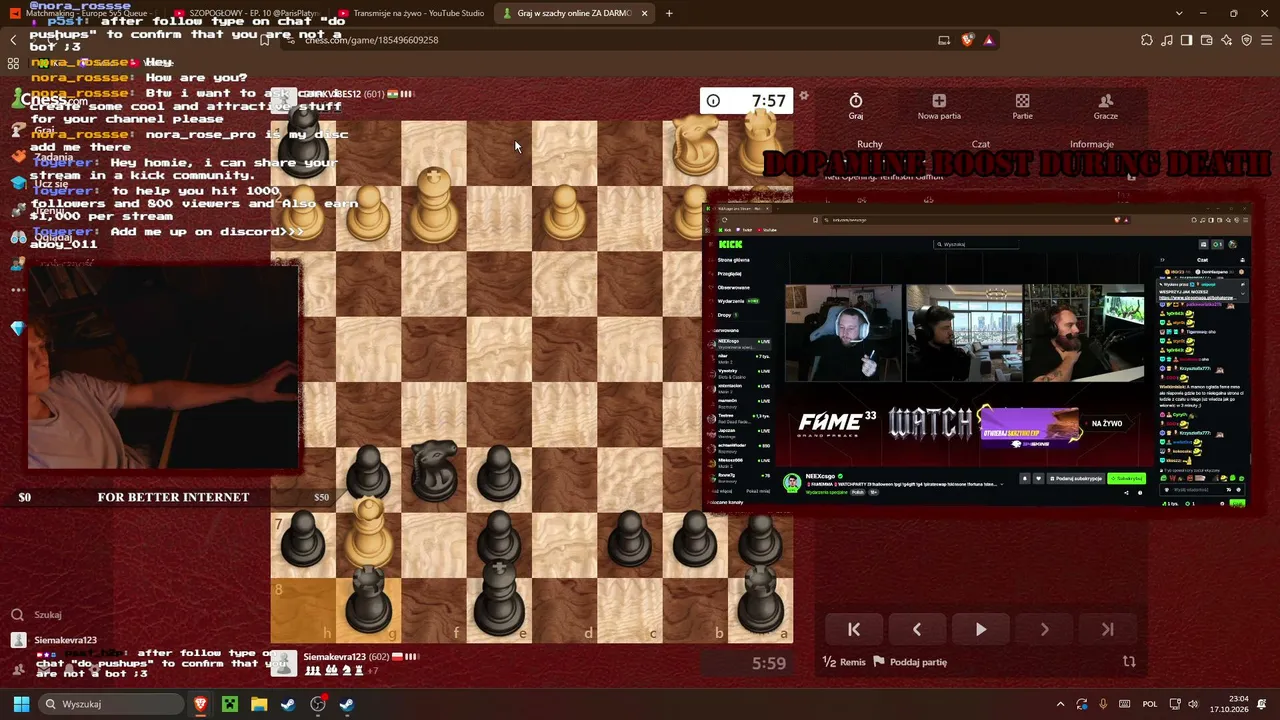Open the Brave playlist music note icon
1280x720 pixels.
[x=1166, y=40]
